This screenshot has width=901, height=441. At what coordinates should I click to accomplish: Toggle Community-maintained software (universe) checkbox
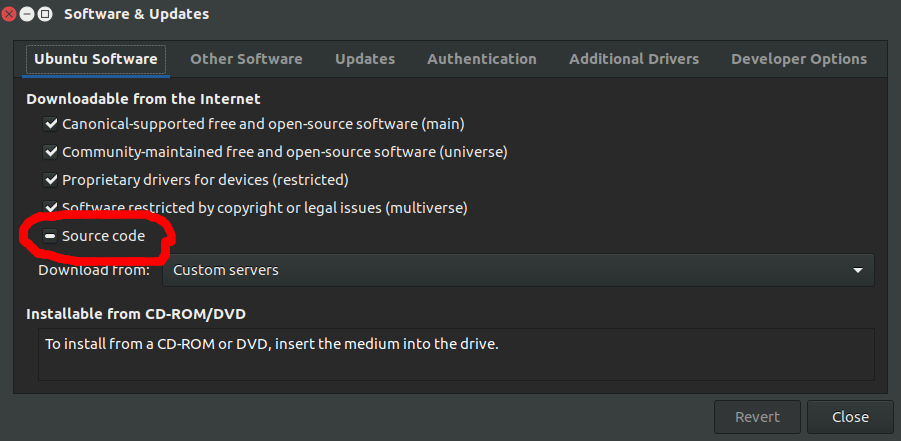pyautogui.click(x=51, y=152)
